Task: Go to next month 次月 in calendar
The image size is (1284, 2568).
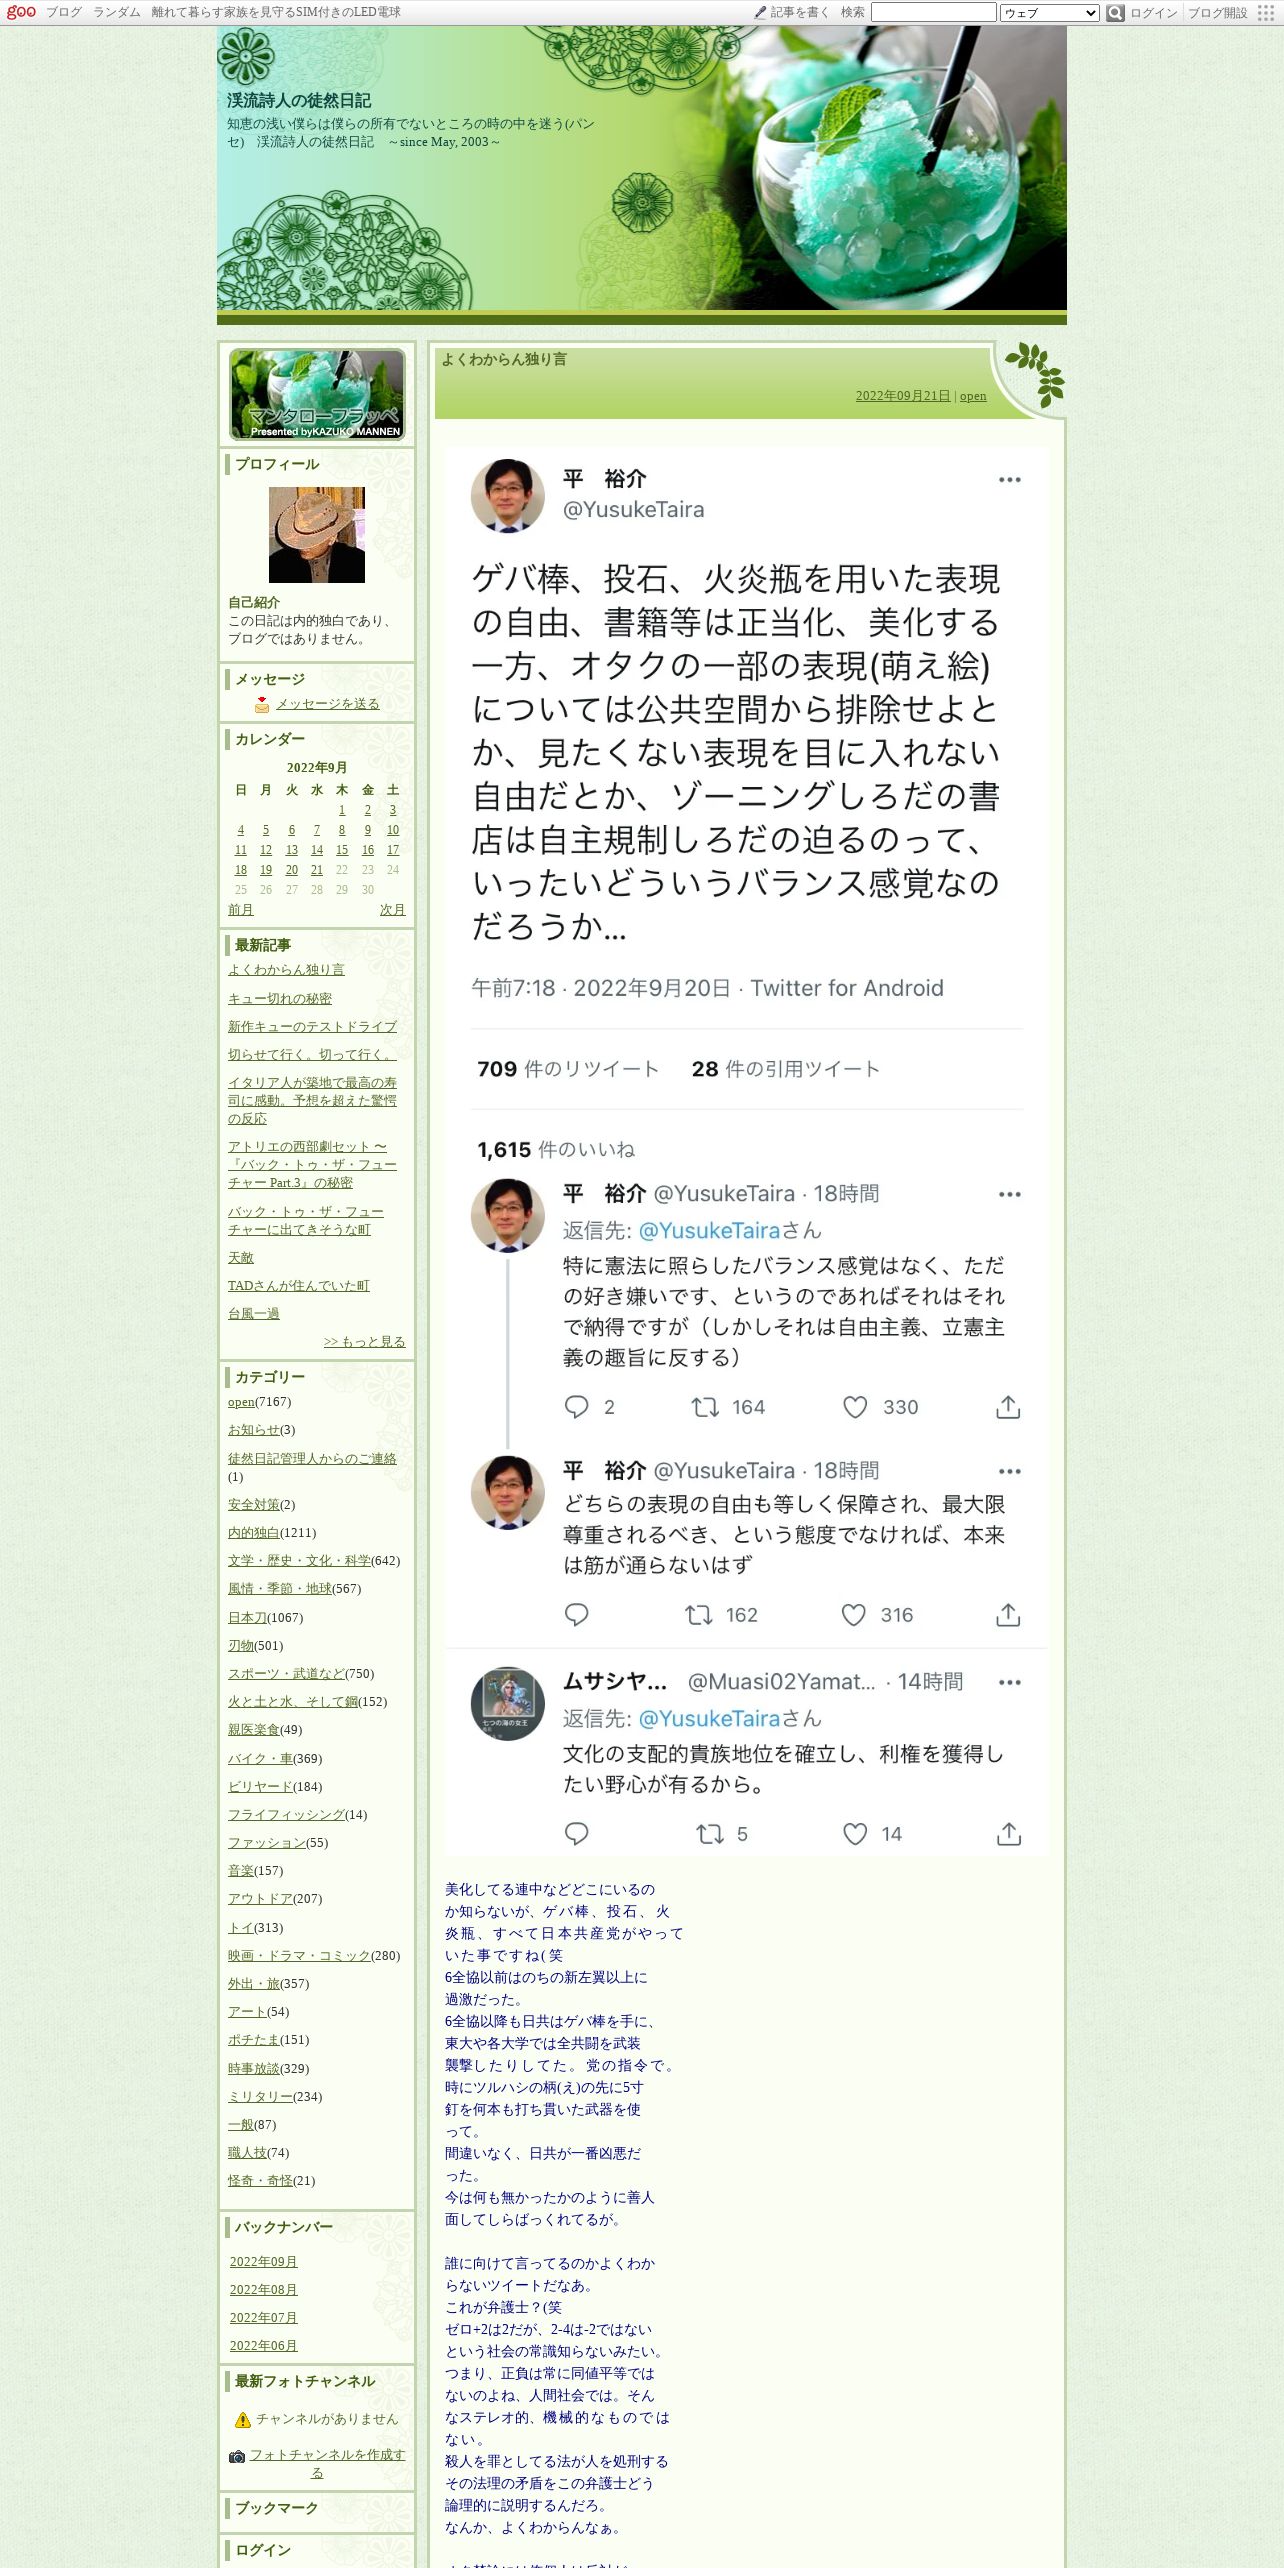Action: [x=393, y=910]
